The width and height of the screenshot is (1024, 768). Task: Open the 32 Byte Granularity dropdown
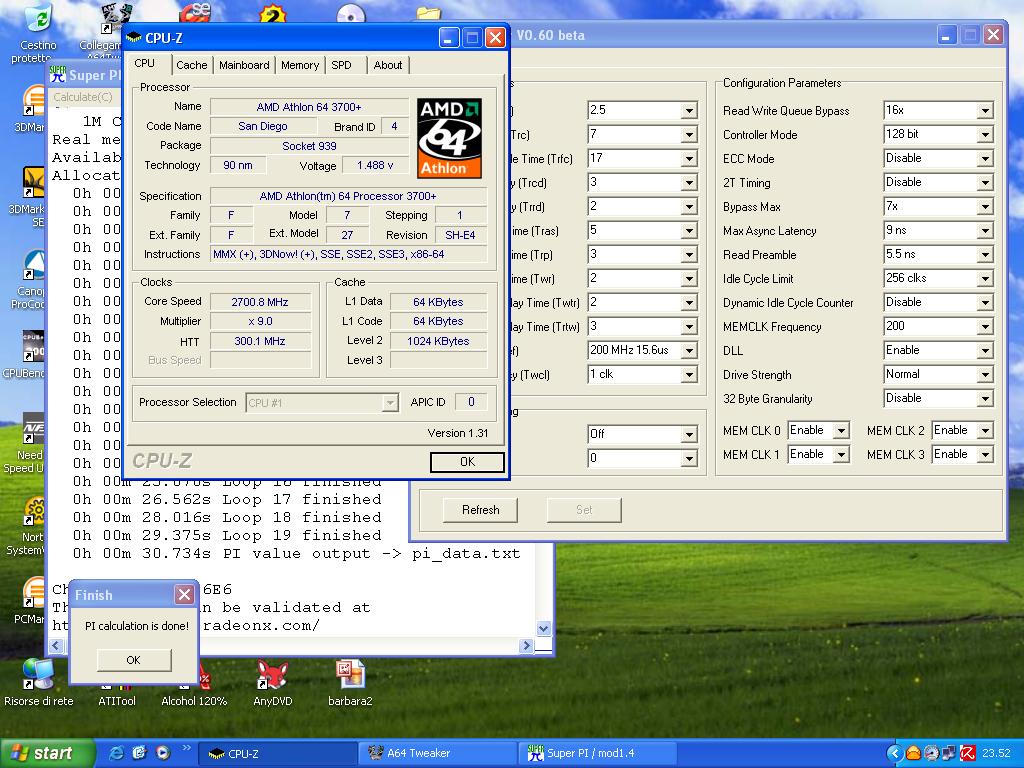tap(985, 399)
